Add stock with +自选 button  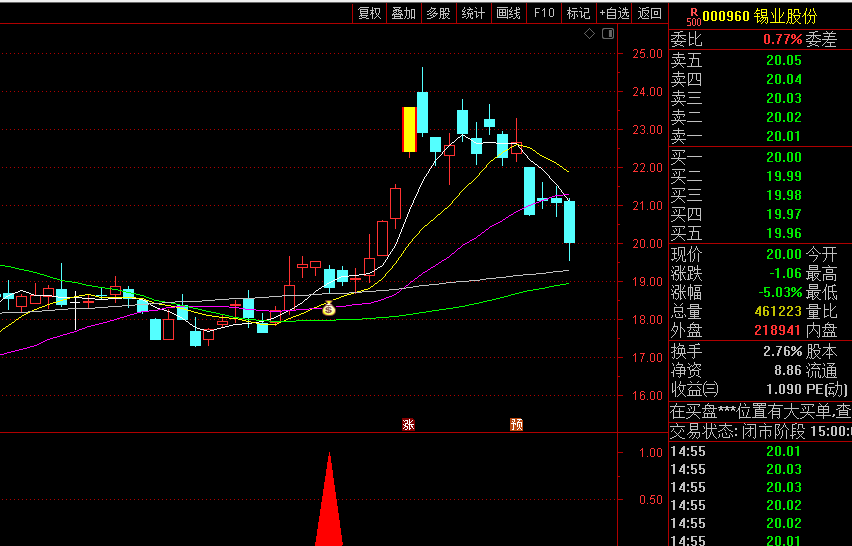point(614,14)
